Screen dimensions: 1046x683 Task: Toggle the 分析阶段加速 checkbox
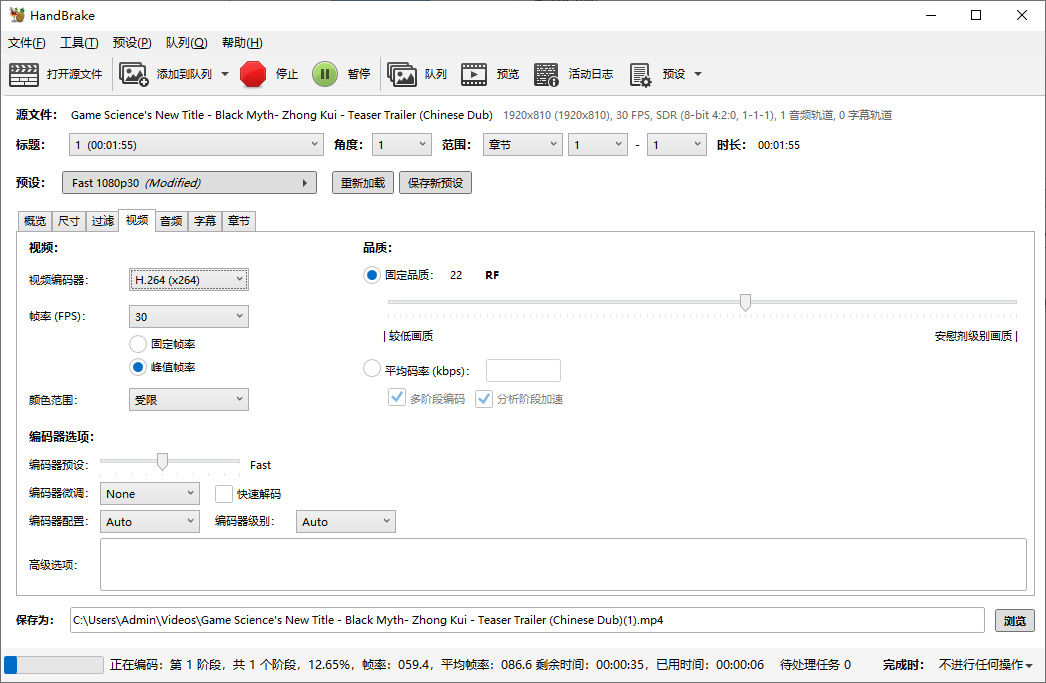484,399
